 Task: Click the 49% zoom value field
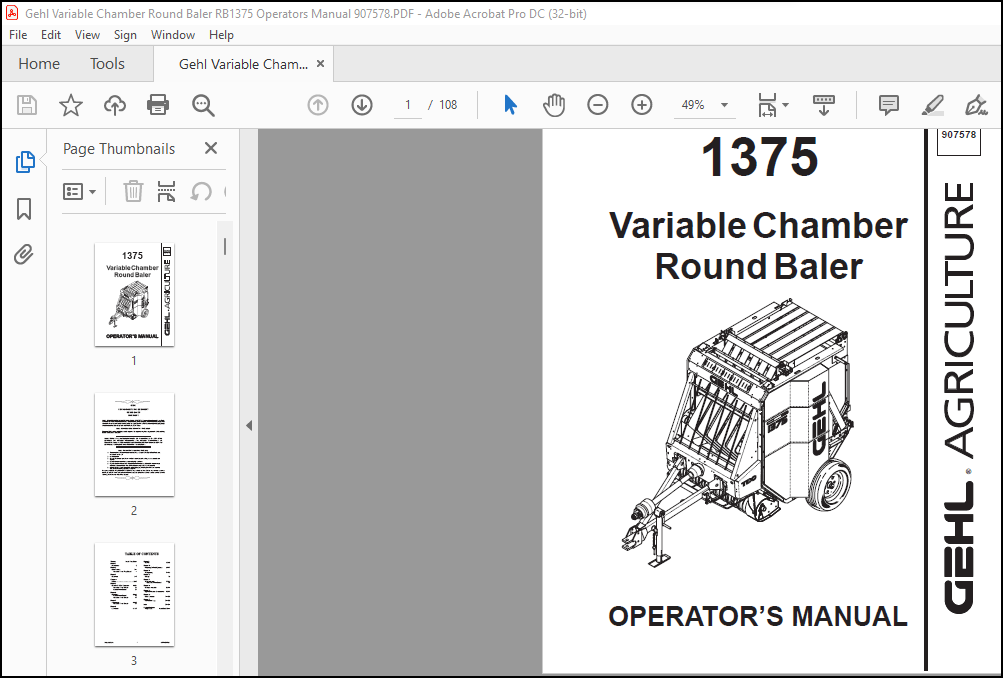tap(693, 105)
